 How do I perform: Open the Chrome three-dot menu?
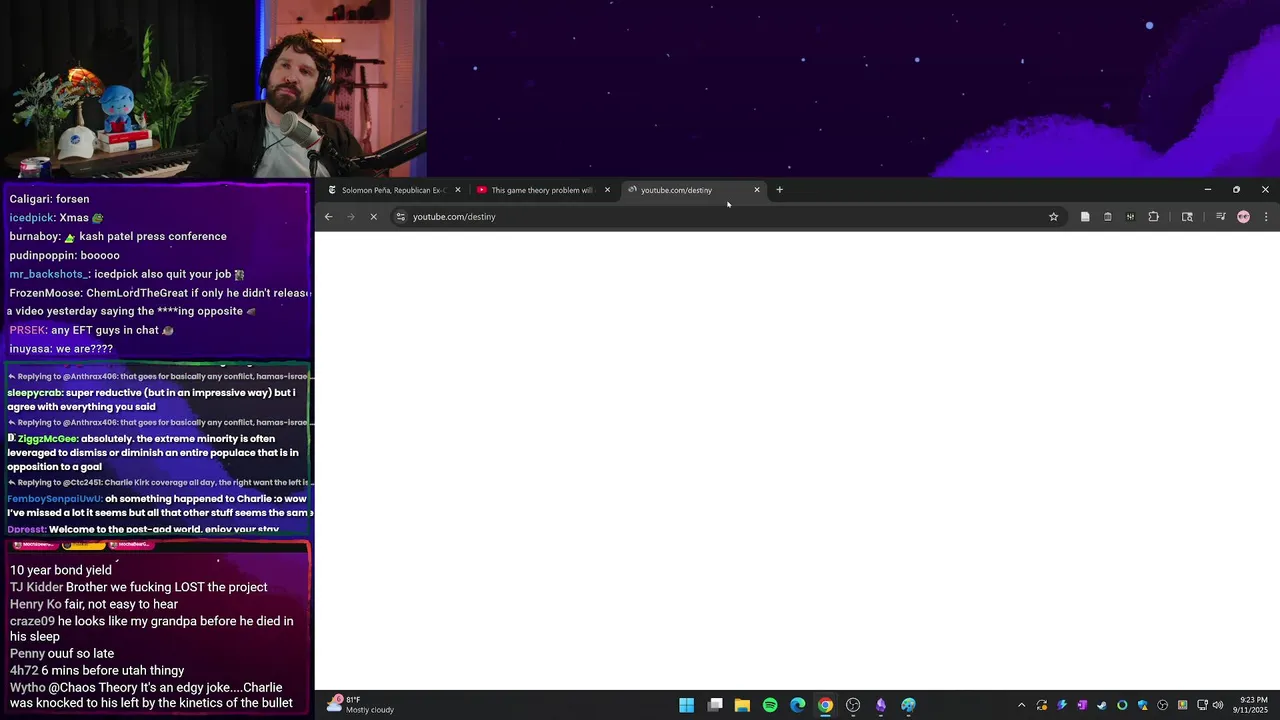(1266, 217)
